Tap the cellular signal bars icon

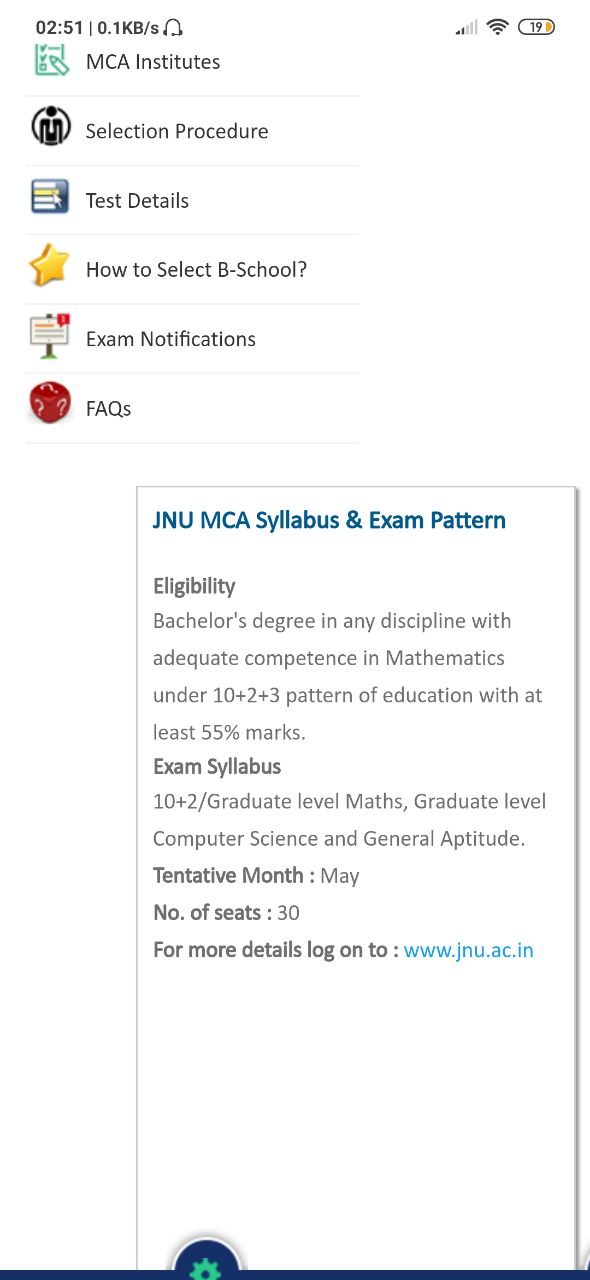(x=466, y=28)
